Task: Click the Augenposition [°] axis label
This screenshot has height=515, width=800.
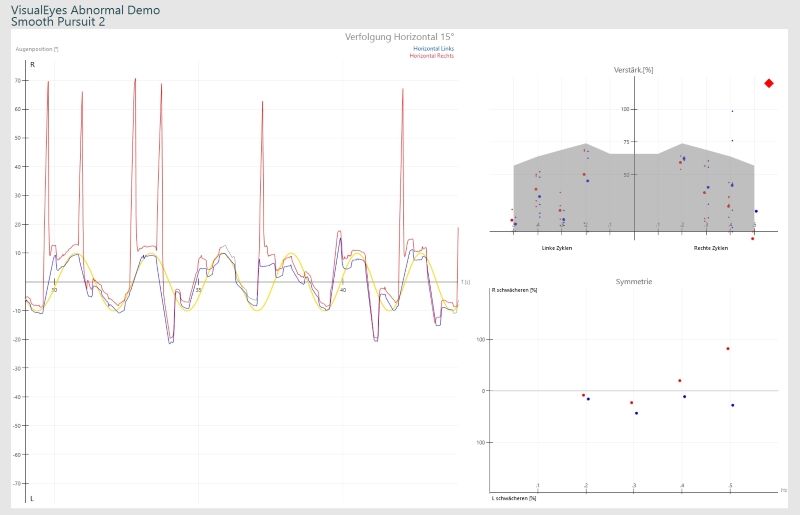Action: click(37, 49)
